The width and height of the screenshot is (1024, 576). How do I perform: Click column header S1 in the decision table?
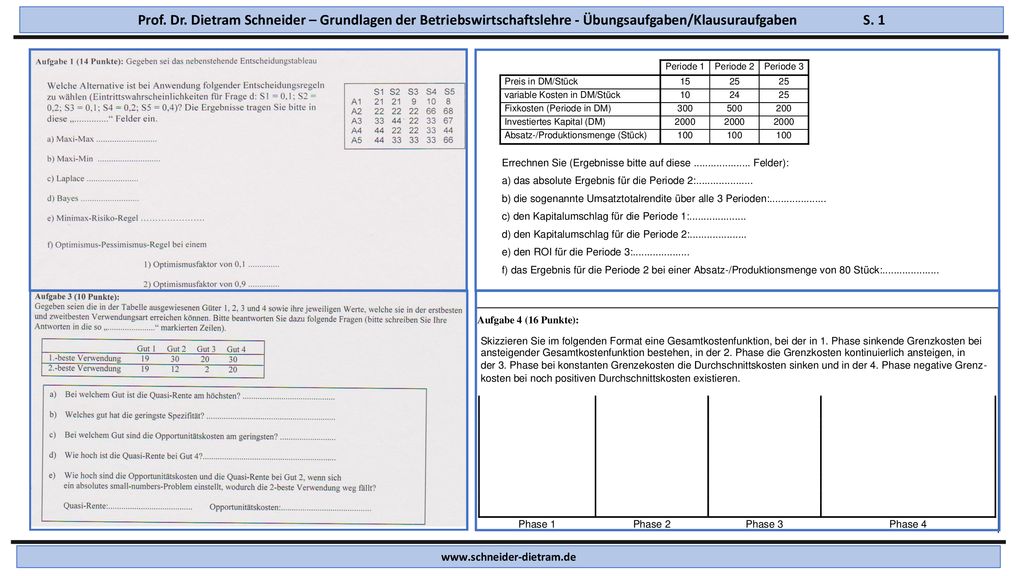(x=379, y=92)
